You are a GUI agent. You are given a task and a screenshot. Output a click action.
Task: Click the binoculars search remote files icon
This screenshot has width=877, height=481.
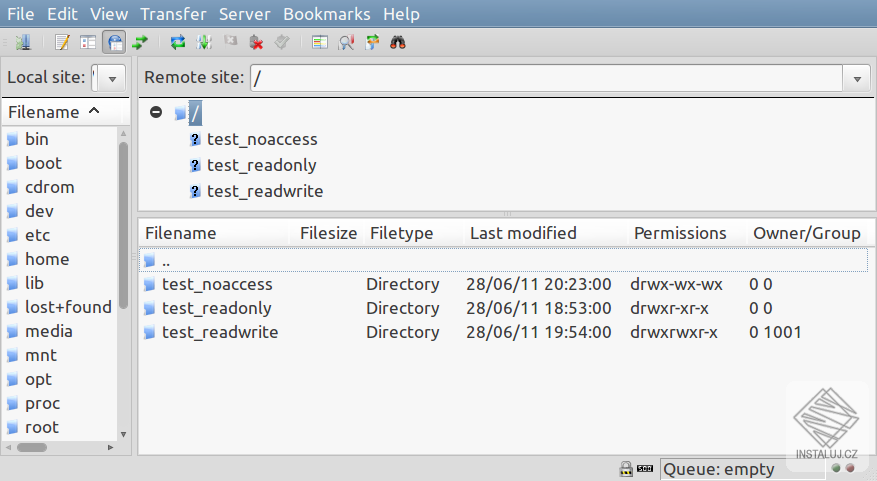[x=397, y=42]
